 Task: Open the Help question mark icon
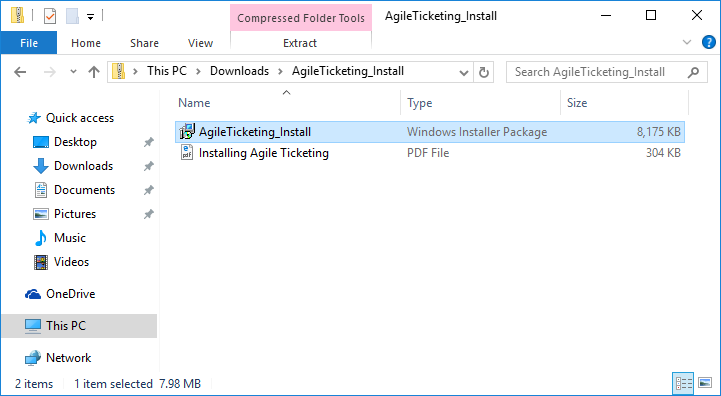pyautogui.click(x=709, y=43)
